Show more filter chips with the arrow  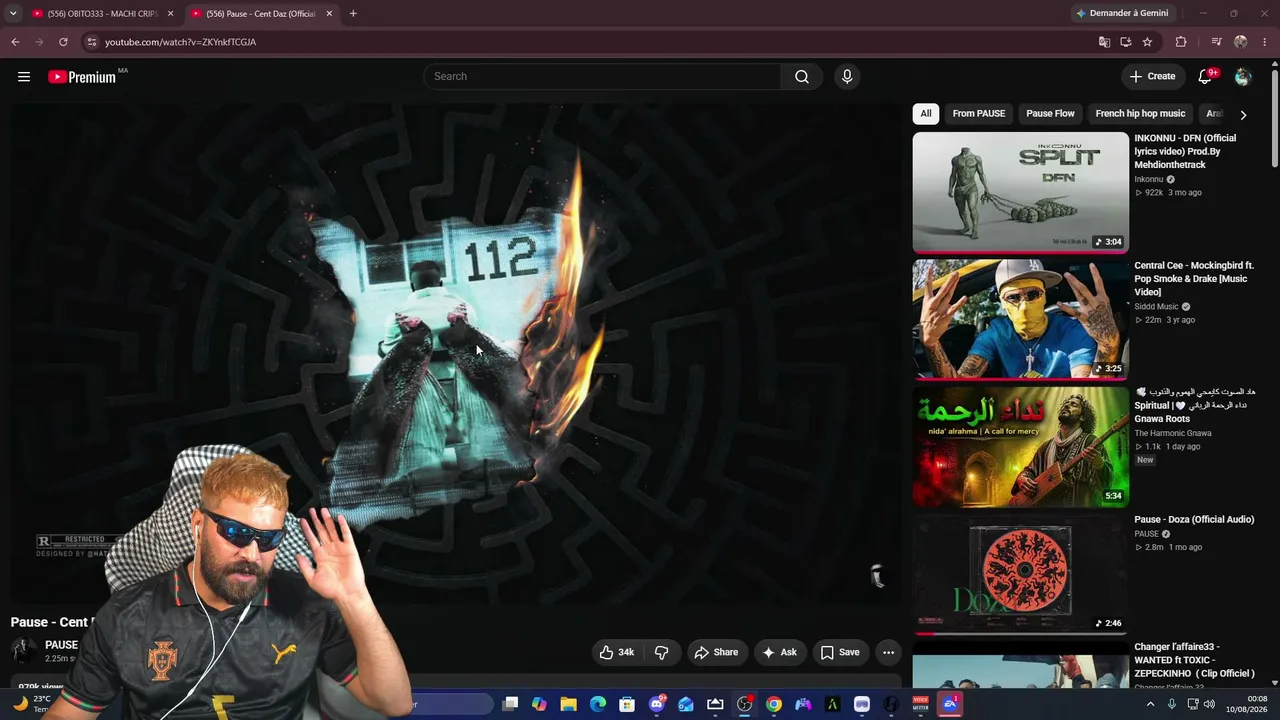[1243, 115]
